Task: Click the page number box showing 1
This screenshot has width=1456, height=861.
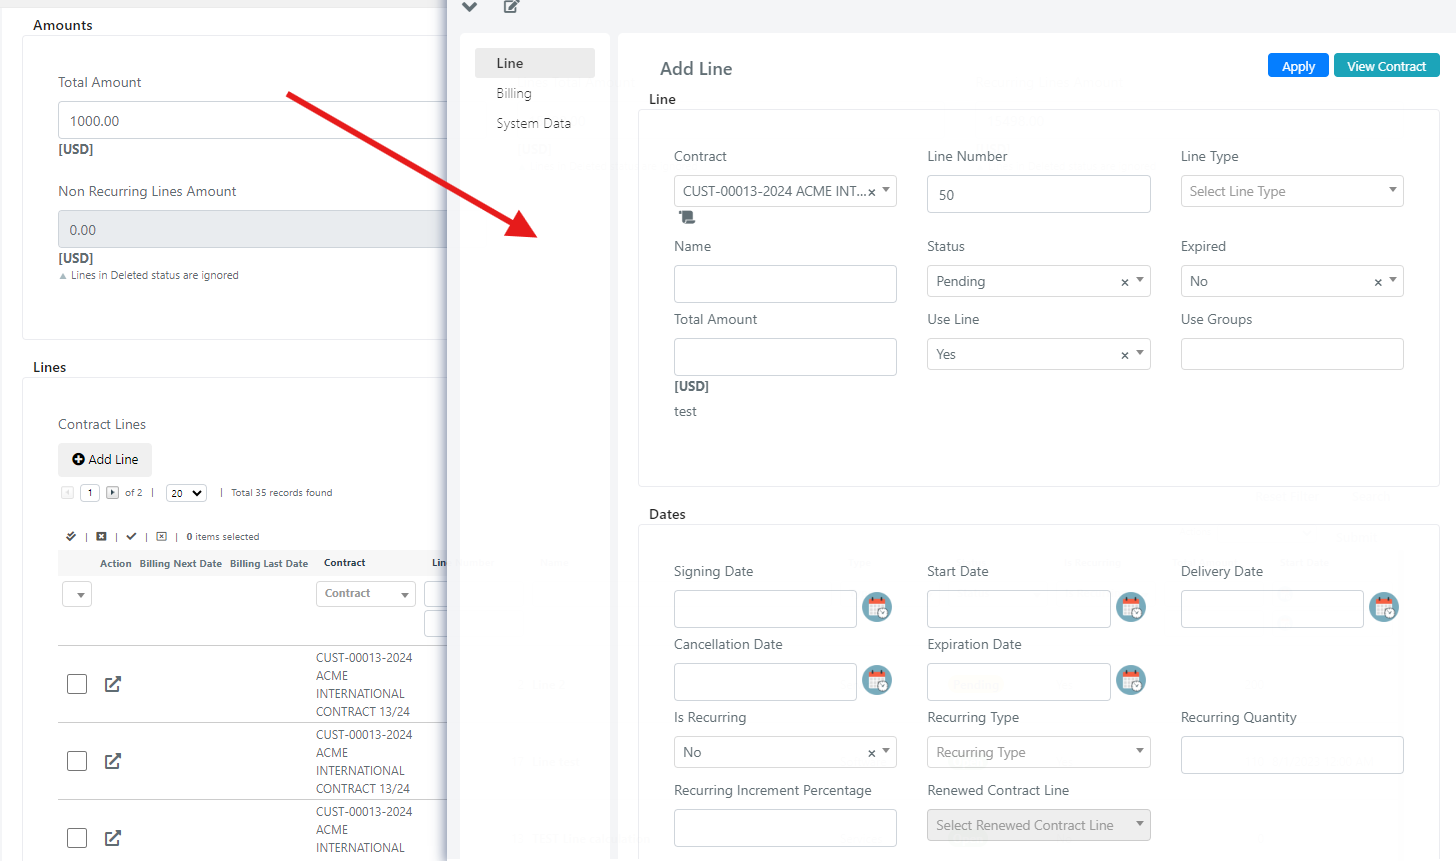Action: point(90,493)
